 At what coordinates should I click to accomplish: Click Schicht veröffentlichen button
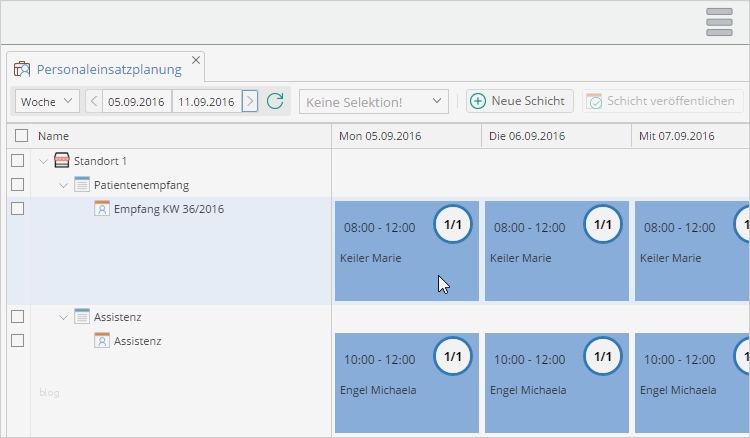click(x=664, y=101)
